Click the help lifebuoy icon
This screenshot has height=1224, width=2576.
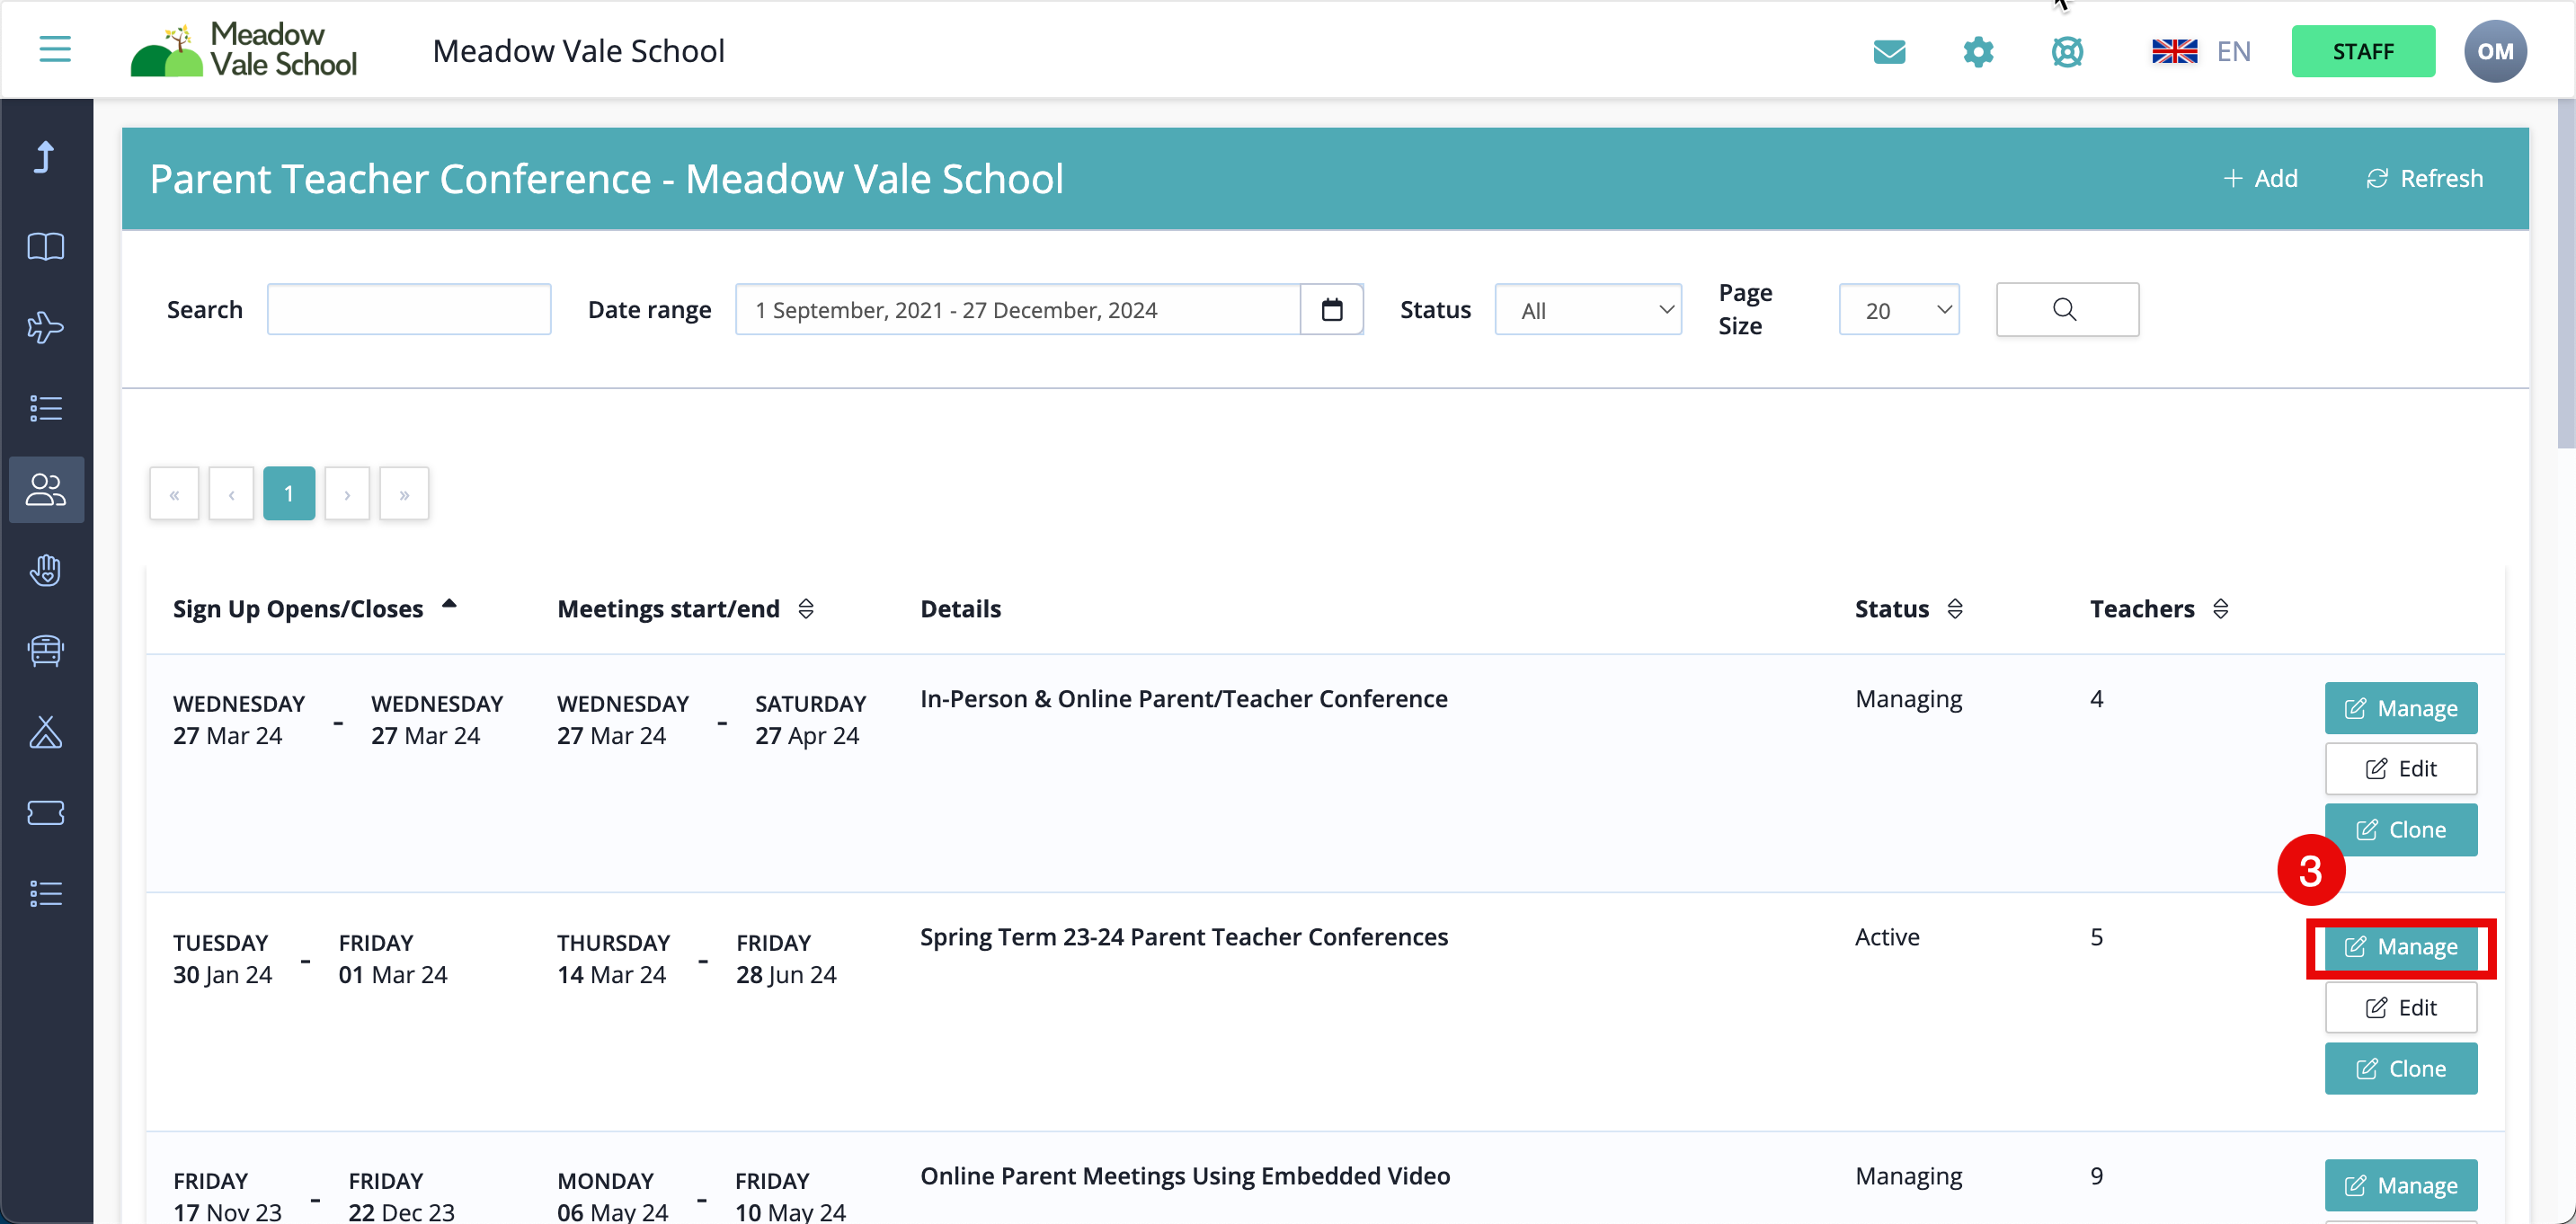point(2066,51)
